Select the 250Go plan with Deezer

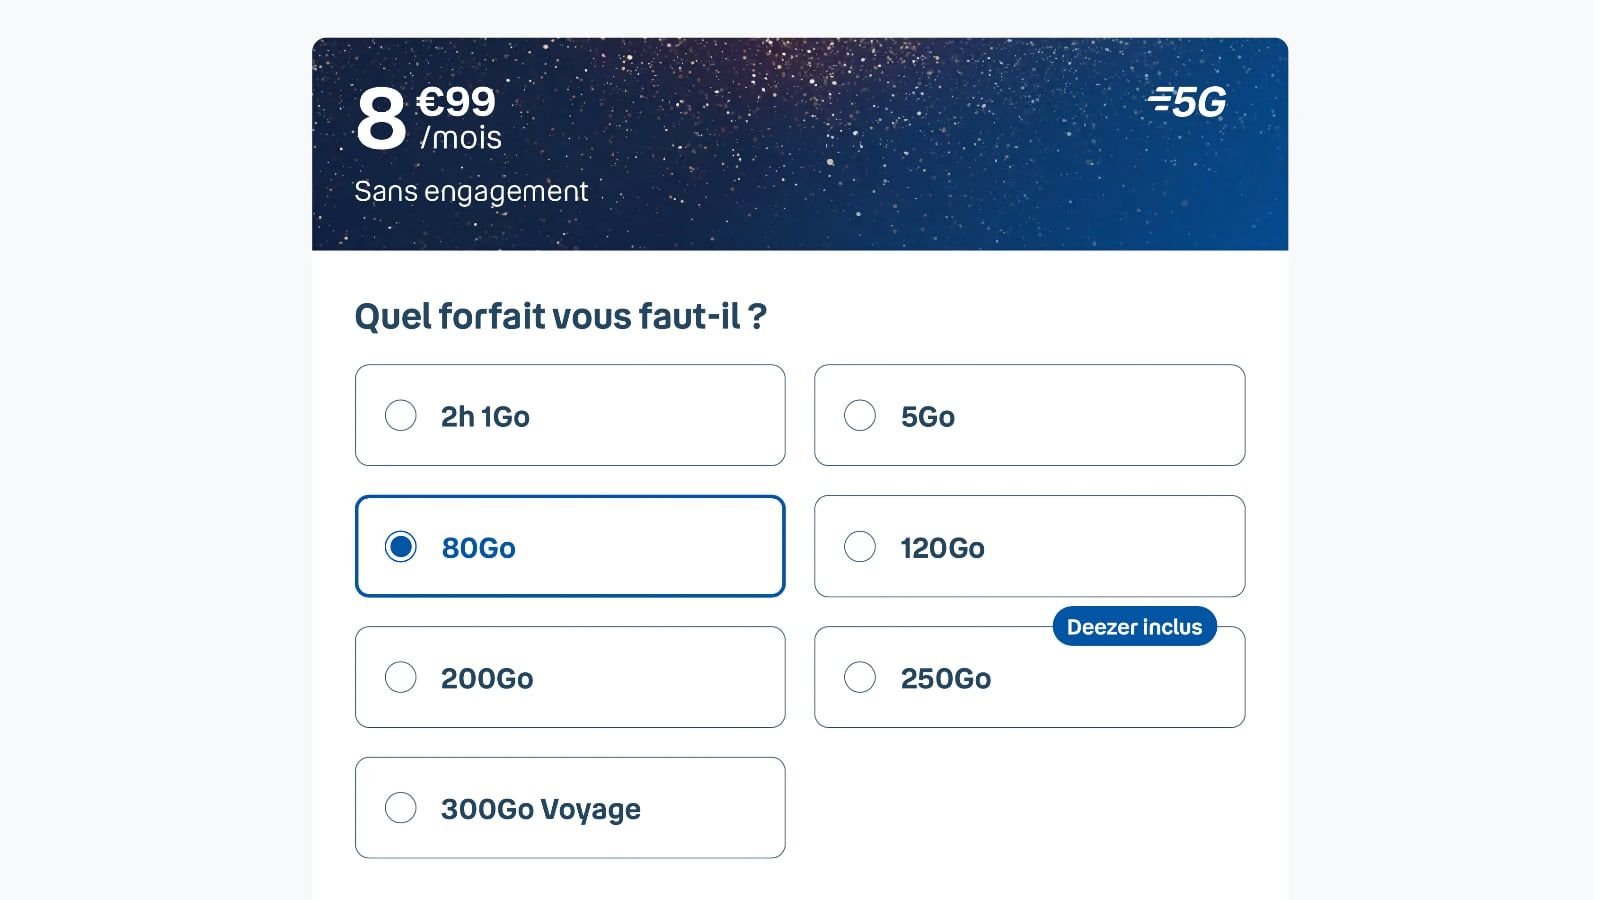[859, 677]
